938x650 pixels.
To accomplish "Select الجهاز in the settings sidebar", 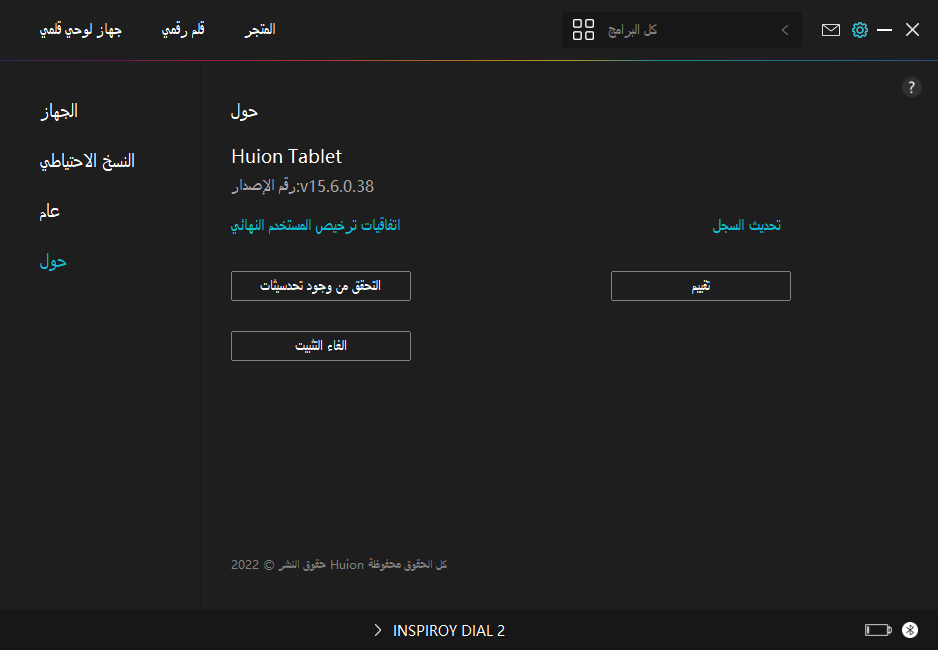I will pyautogui.click(x=59, y=111).
